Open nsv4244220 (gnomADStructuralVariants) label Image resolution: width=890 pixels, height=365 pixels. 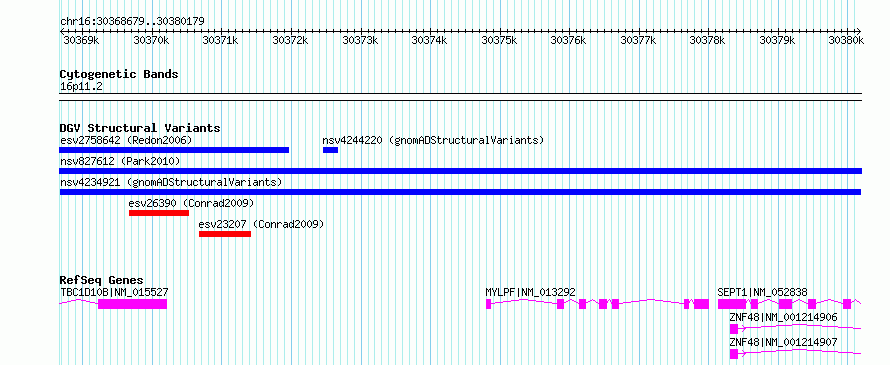click(x=433, y=140)
